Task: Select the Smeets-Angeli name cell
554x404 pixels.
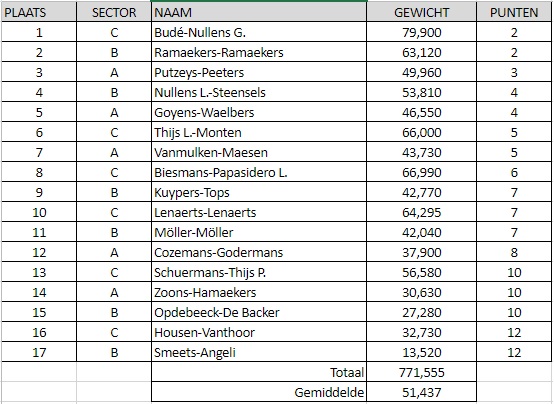Action: pos(259,352)
